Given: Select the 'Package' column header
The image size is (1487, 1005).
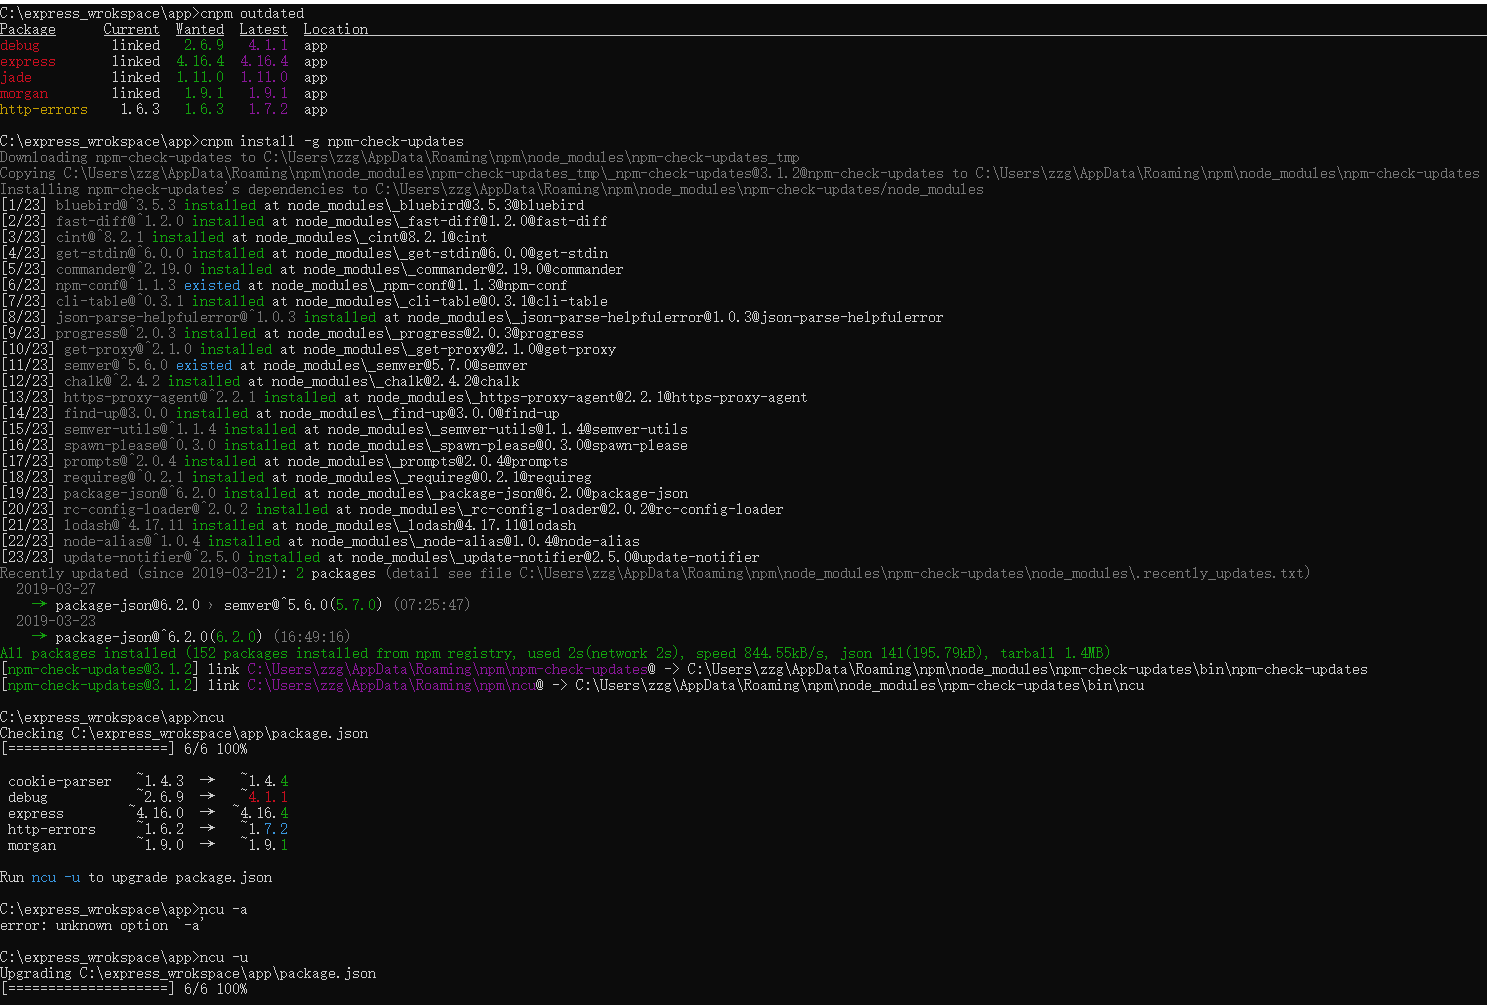Looking at the screenshot, I should (28, 29).
